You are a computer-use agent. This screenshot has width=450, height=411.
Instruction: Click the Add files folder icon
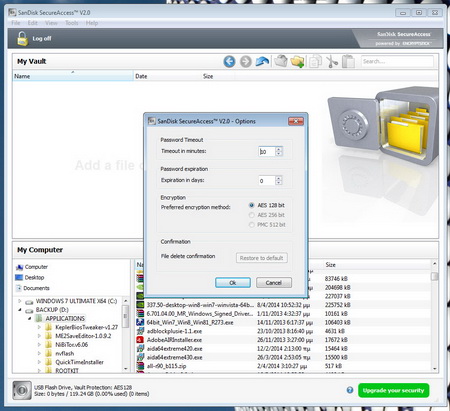click(297, 61)
